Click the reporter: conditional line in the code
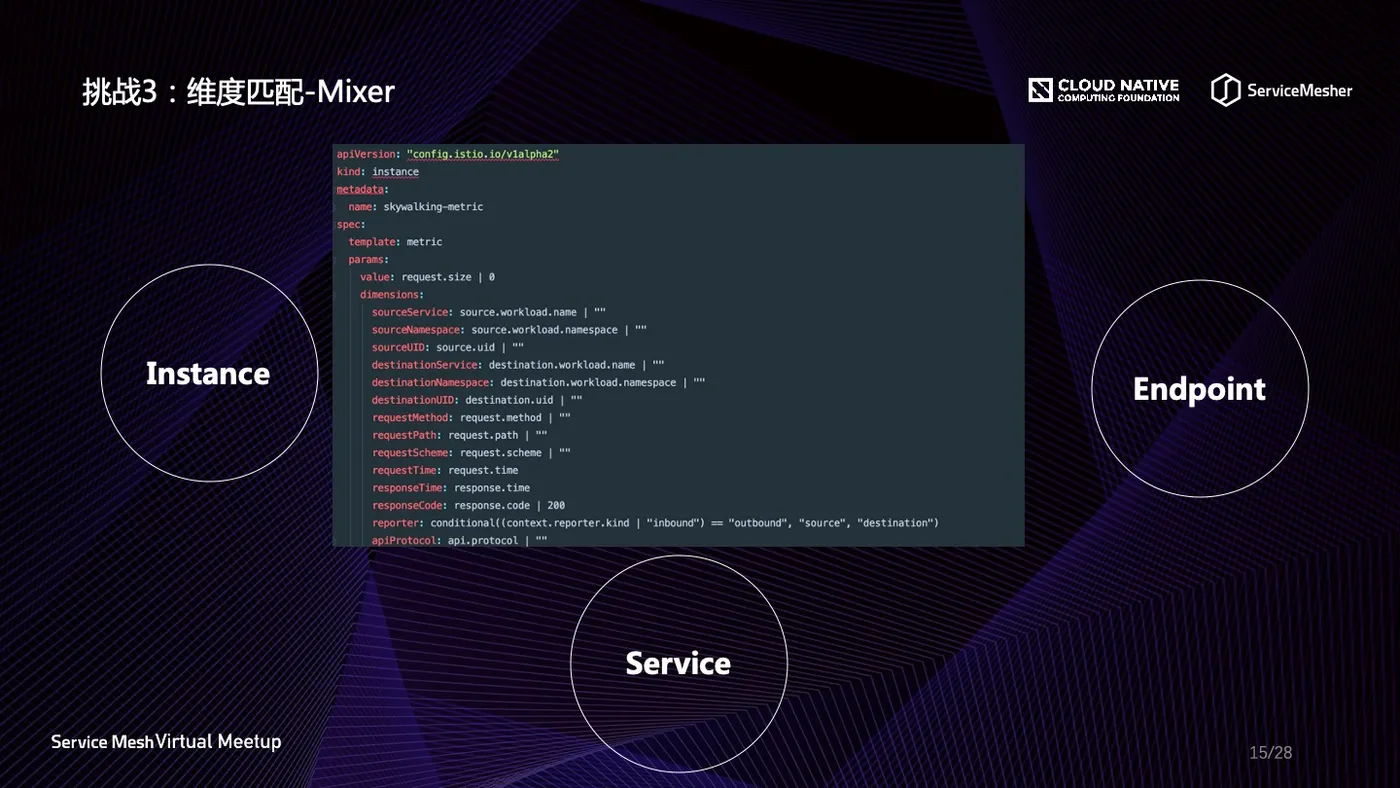This screenshot has width=1400, height=788. click(655, 523)
